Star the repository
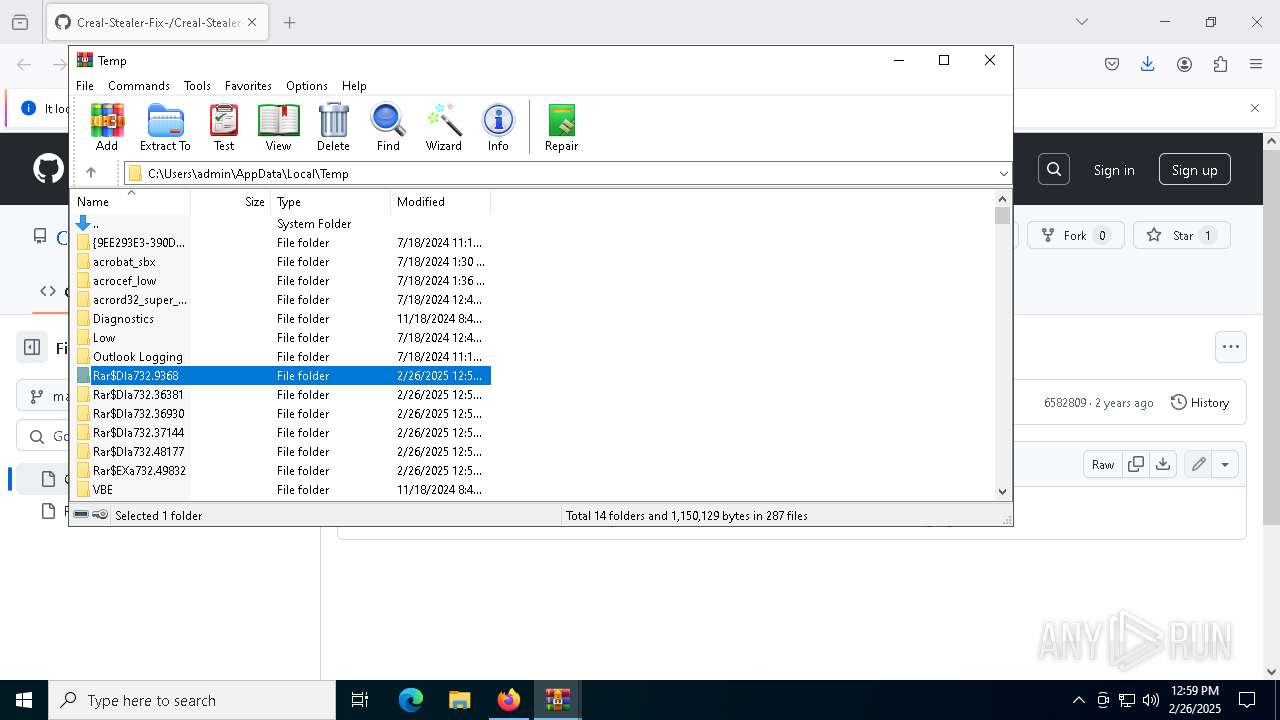The width and height of the screenshot is (1280, 720). coord(1182,236)
